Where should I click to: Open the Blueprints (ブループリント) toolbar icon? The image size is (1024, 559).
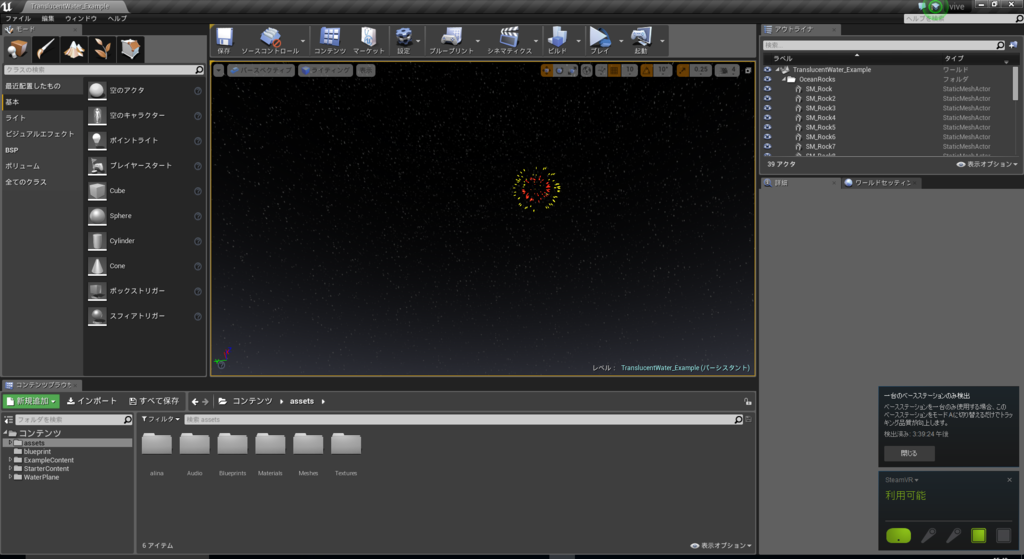[451, 40]
